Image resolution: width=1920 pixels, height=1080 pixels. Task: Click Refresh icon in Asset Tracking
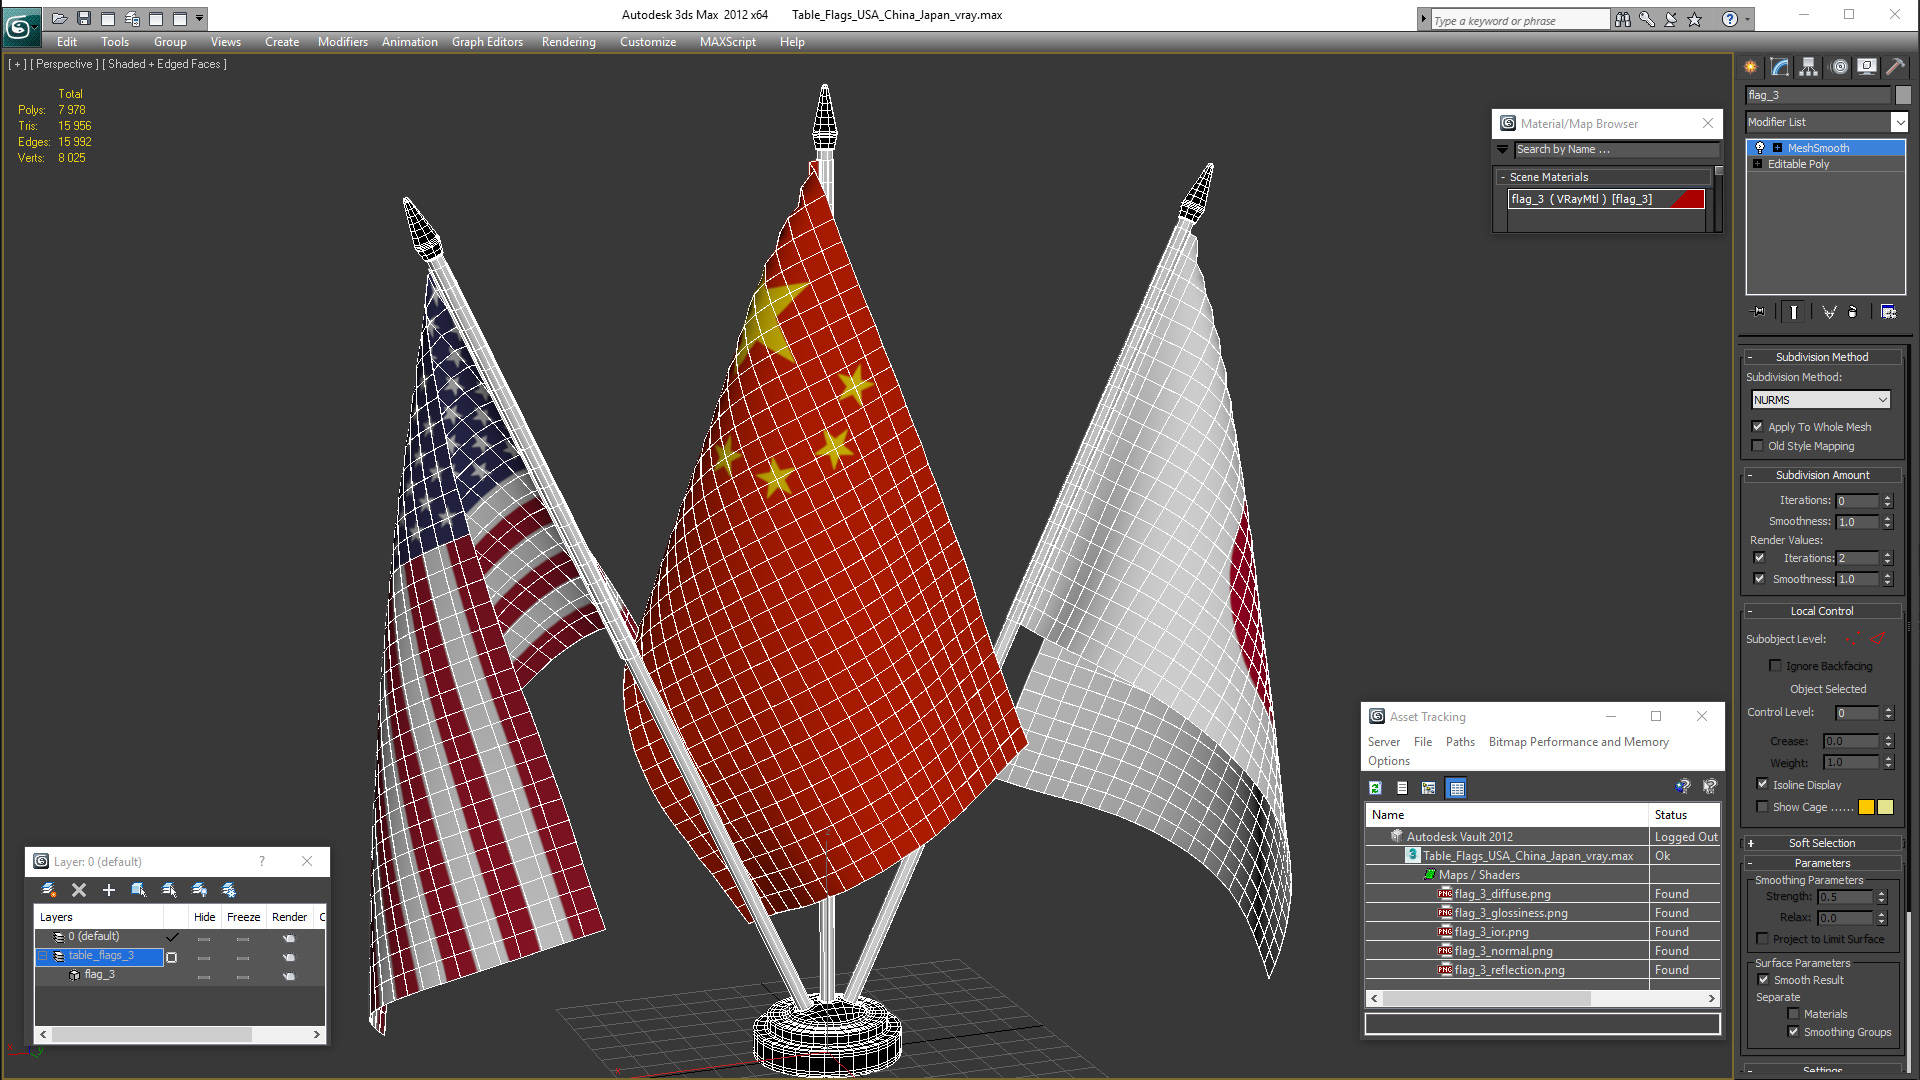click(1376, 788)
